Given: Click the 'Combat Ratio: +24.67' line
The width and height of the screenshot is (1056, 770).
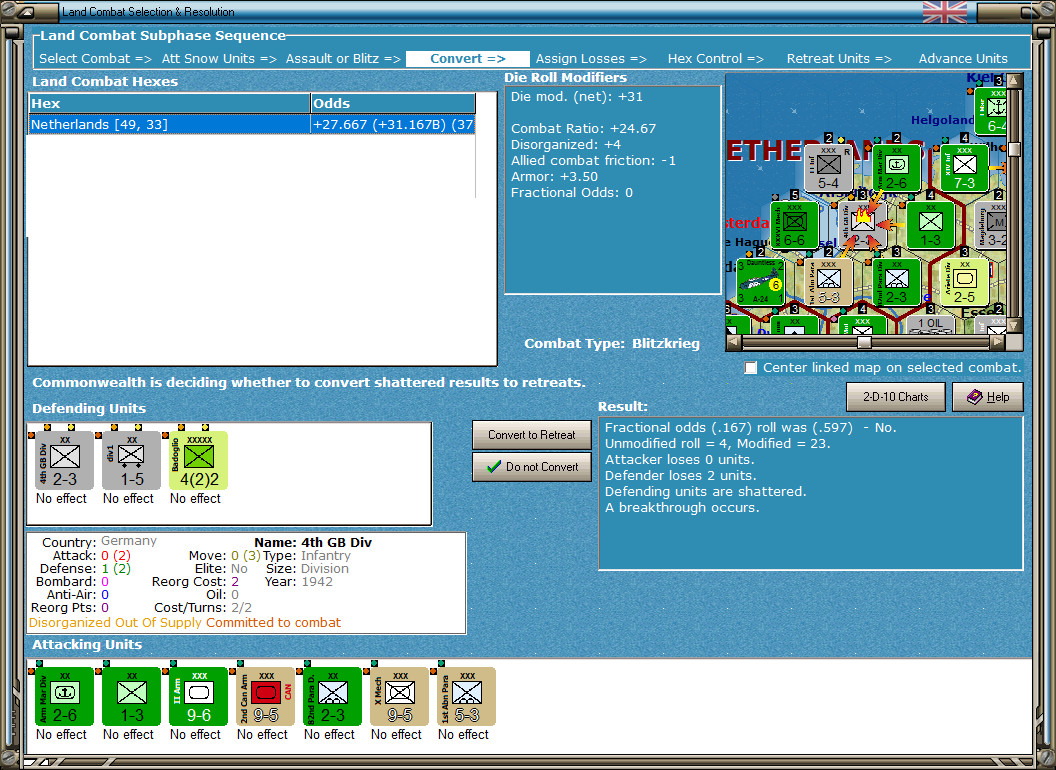Looking at the screenshot, I should [583, 129].
